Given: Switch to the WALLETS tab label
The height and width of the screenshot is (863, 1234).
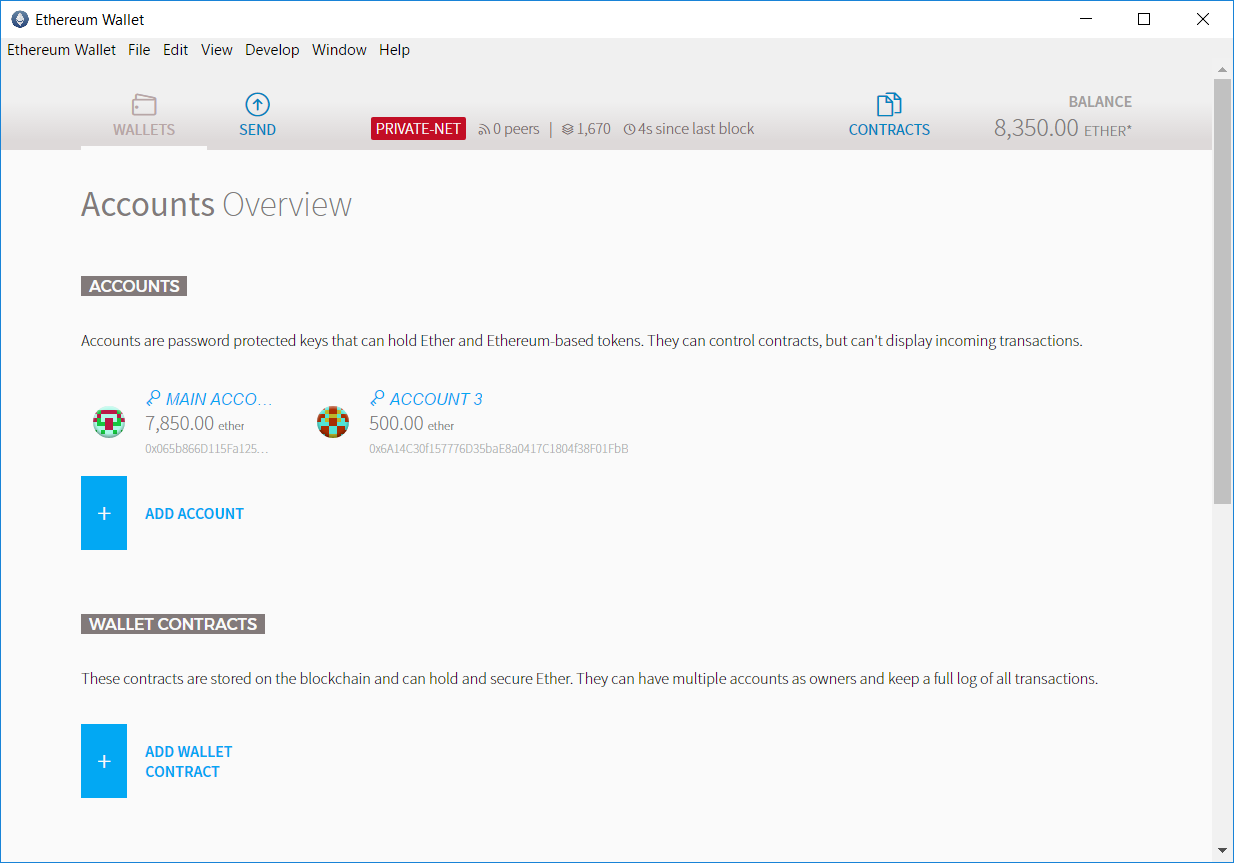Looking at the screenshot, I should click(x=144, y=130).
